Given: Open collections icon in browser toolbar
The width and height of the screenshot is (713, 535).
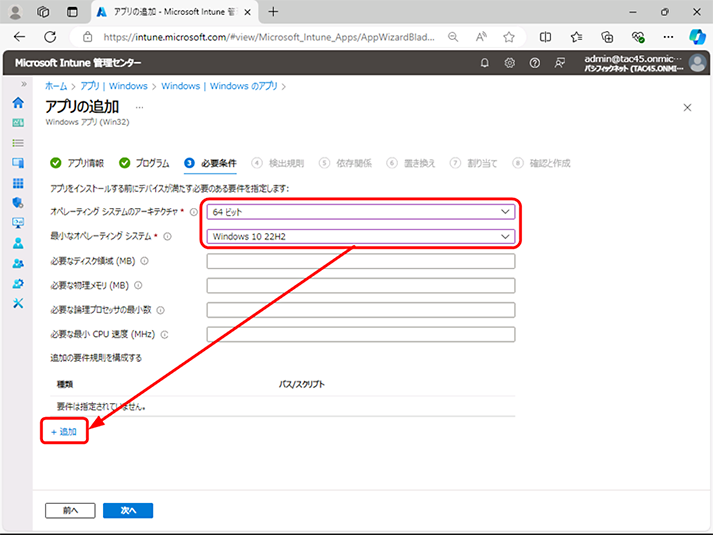Looking at the screenshot, I should pyautogui.click(x=607, y=37).
